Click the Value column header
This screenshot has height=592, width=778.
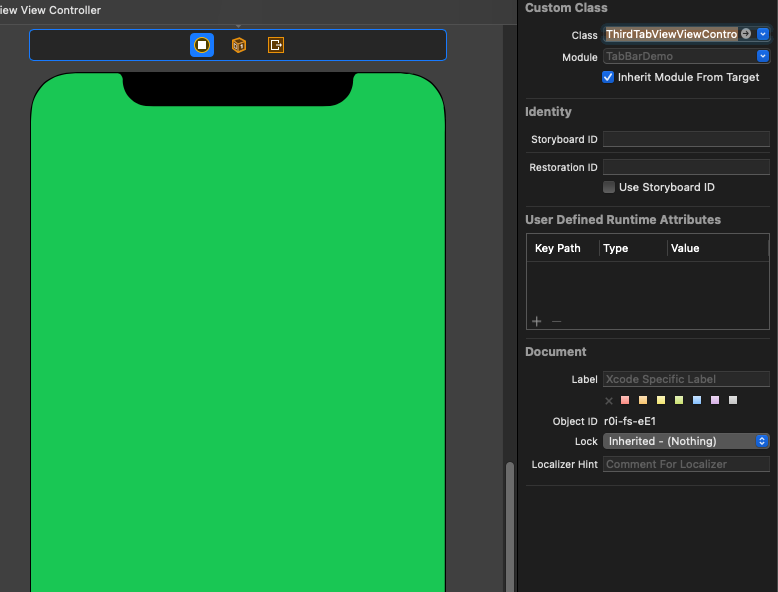685,248
